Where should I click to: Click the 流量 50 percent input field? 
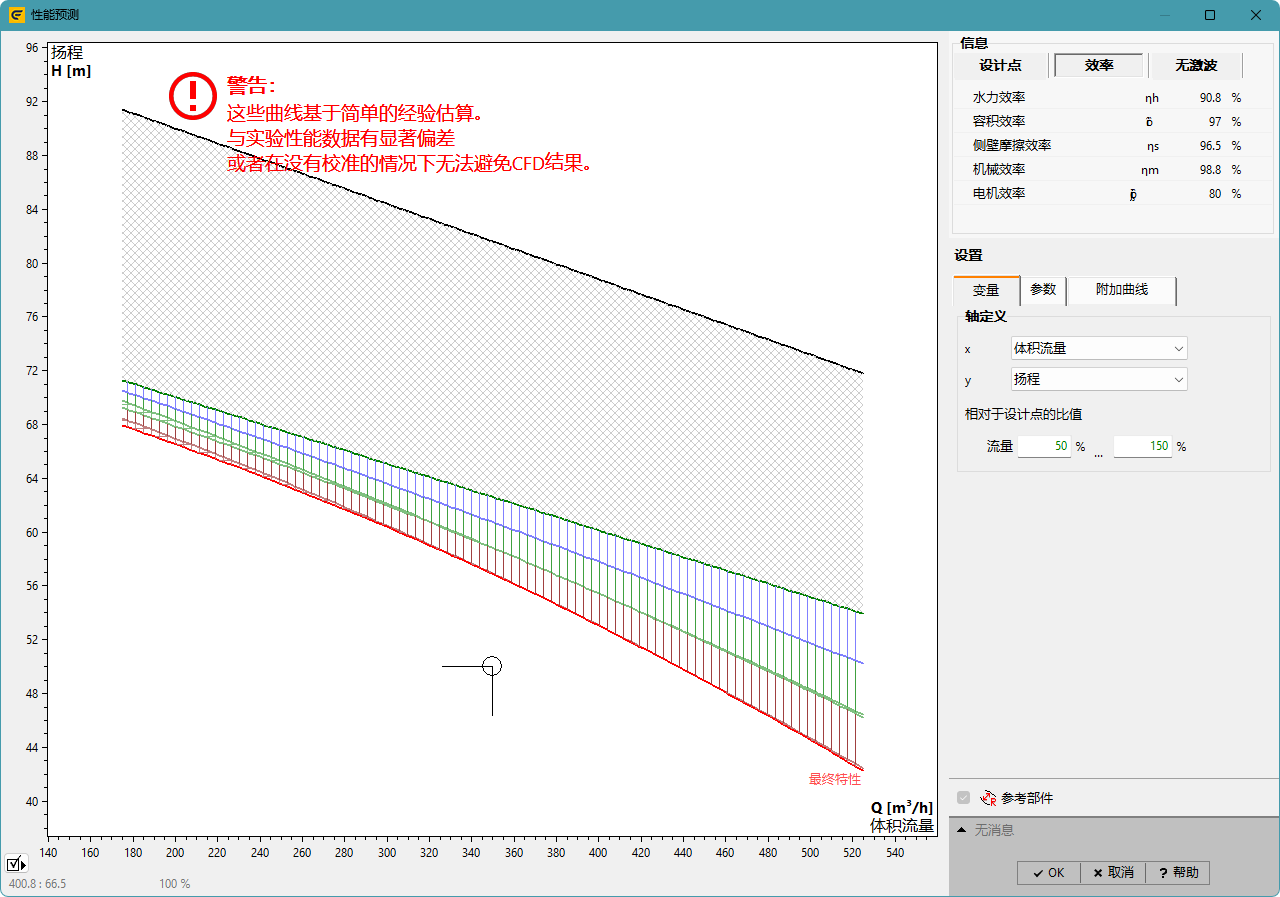pos(1044,446)
